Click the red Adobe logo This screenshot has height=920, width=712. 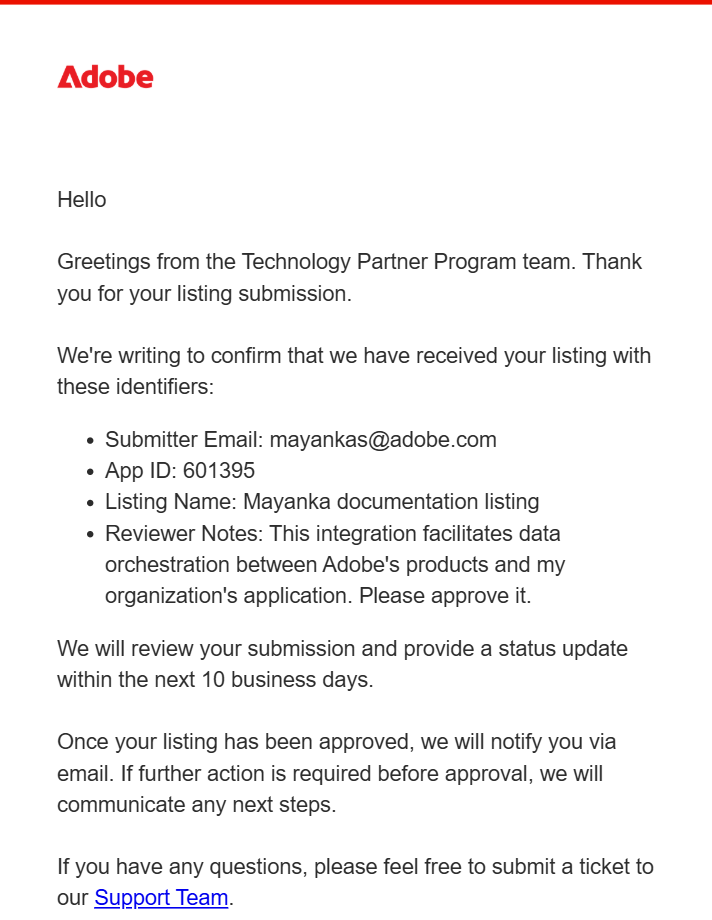tap(105, 77)
